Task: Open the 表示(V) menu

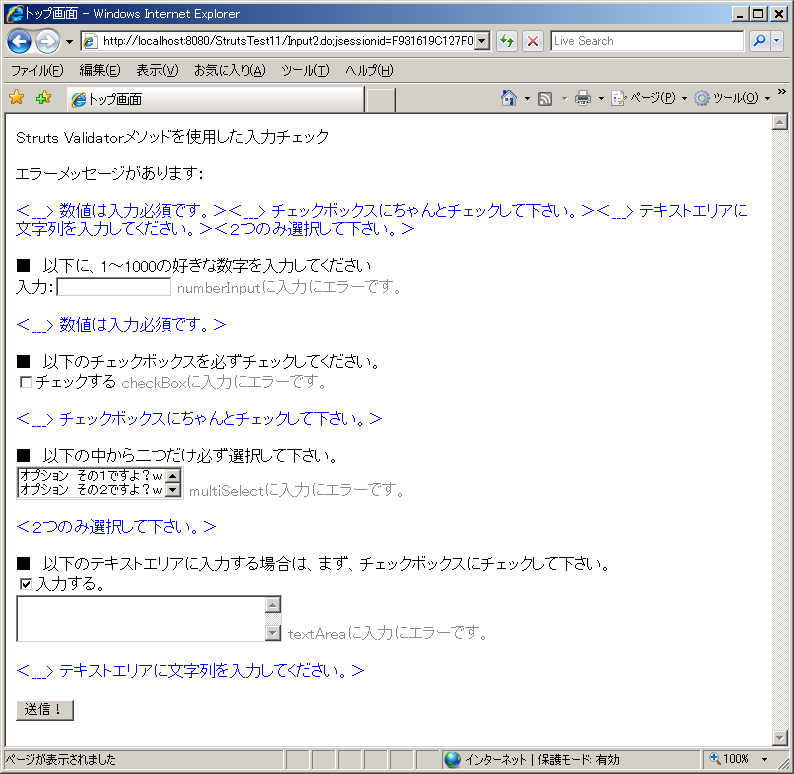Action: [x=157, y=70]
